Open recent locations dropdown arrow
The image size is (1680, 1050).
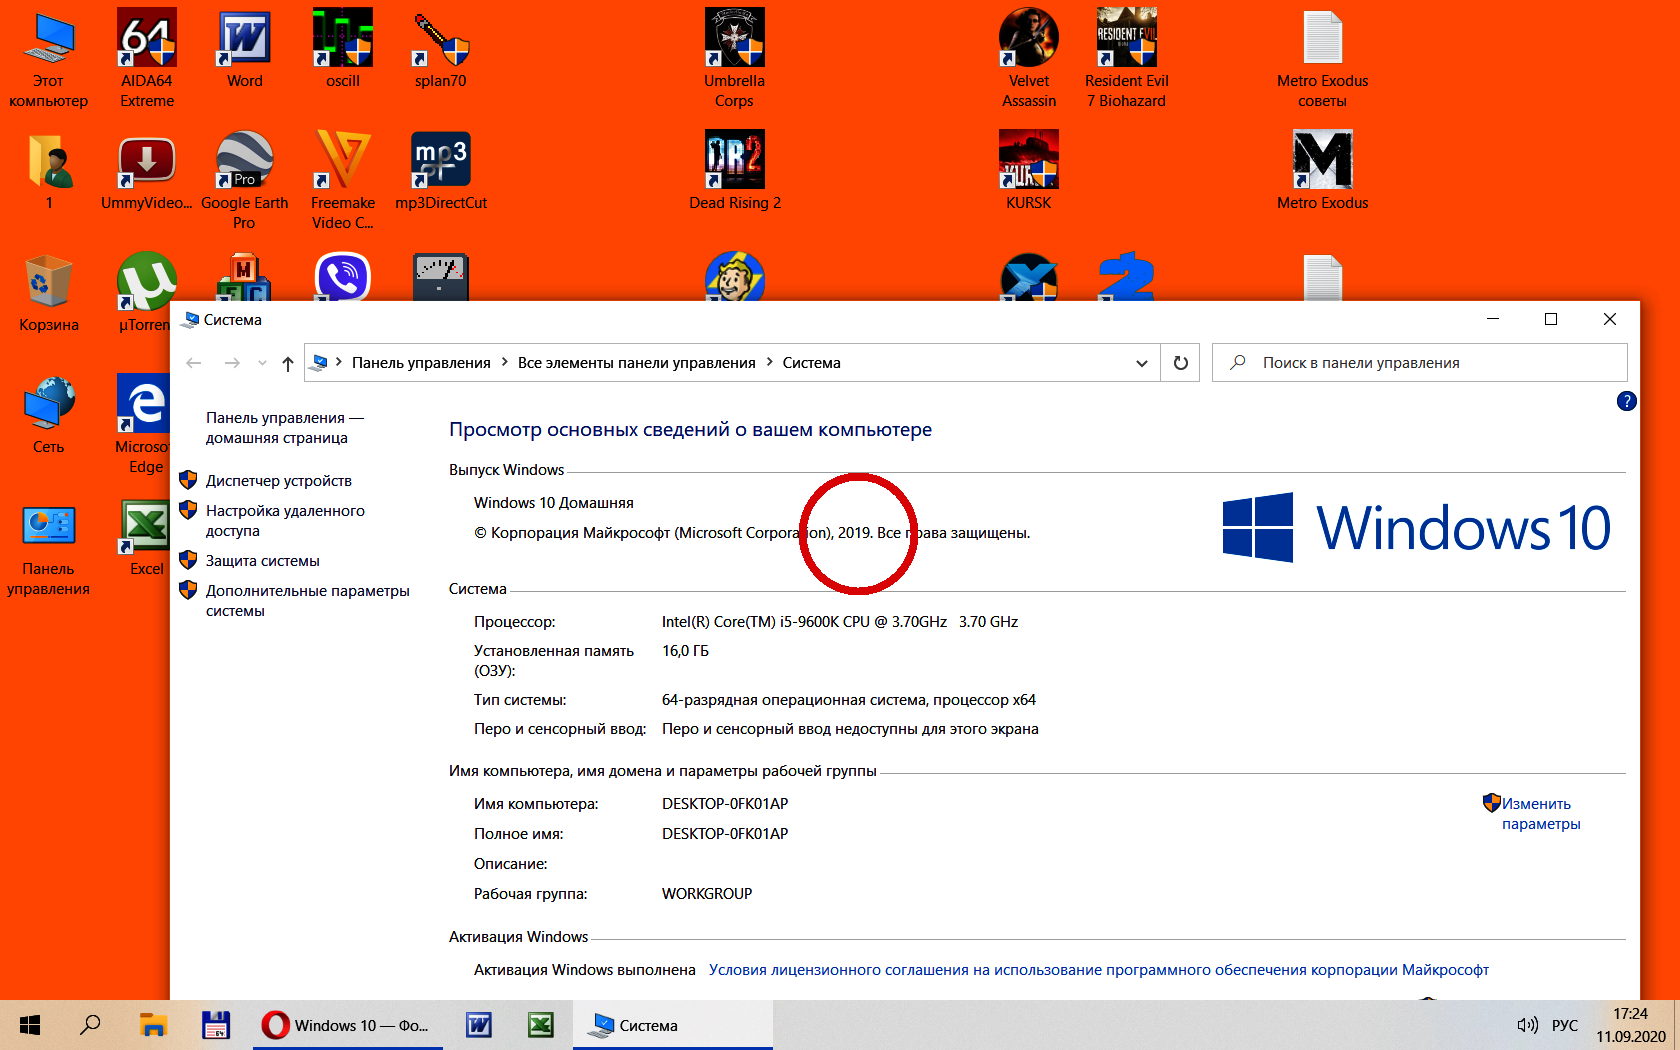262,363
